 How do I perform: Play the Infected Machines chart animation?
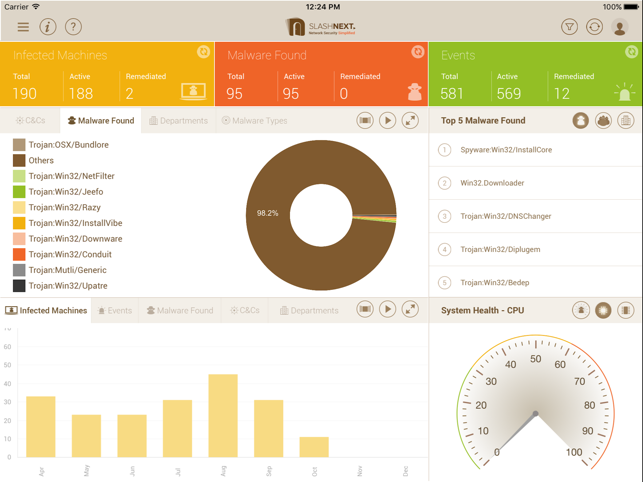pos(387,309)
